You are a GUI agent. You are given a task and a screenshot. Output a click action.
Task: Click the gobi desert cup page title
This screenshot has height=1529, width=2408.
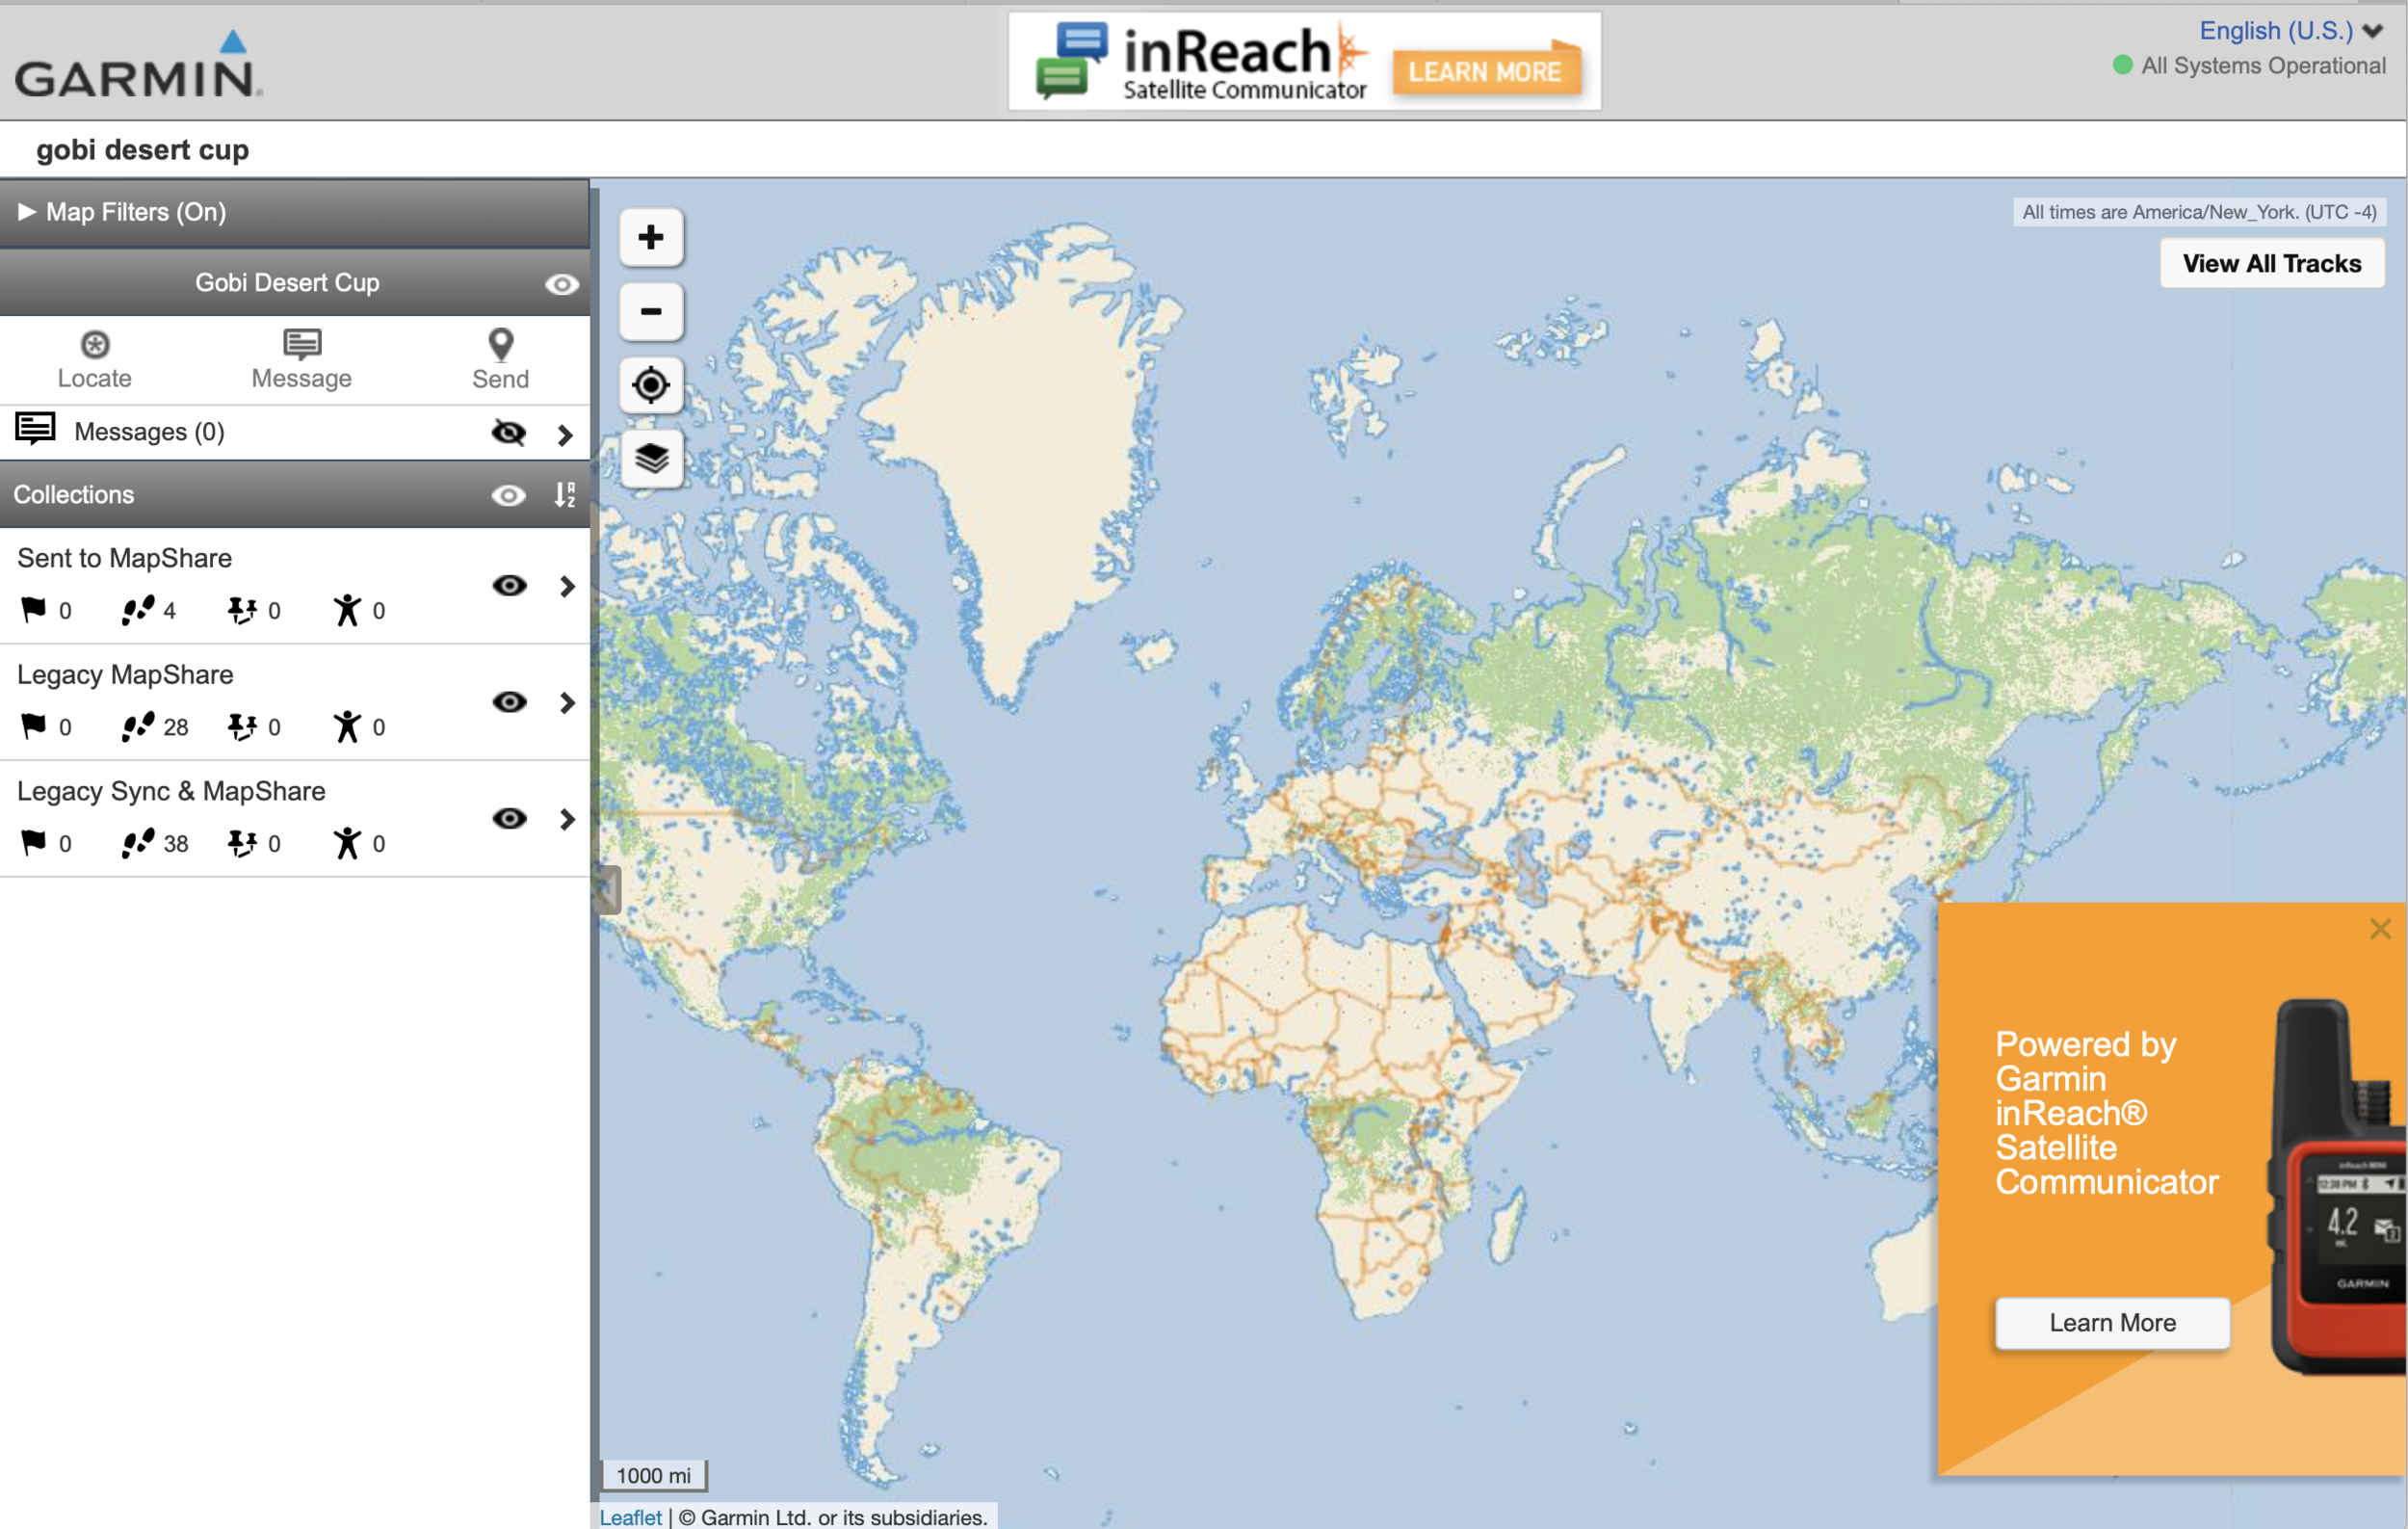(143, 150)
